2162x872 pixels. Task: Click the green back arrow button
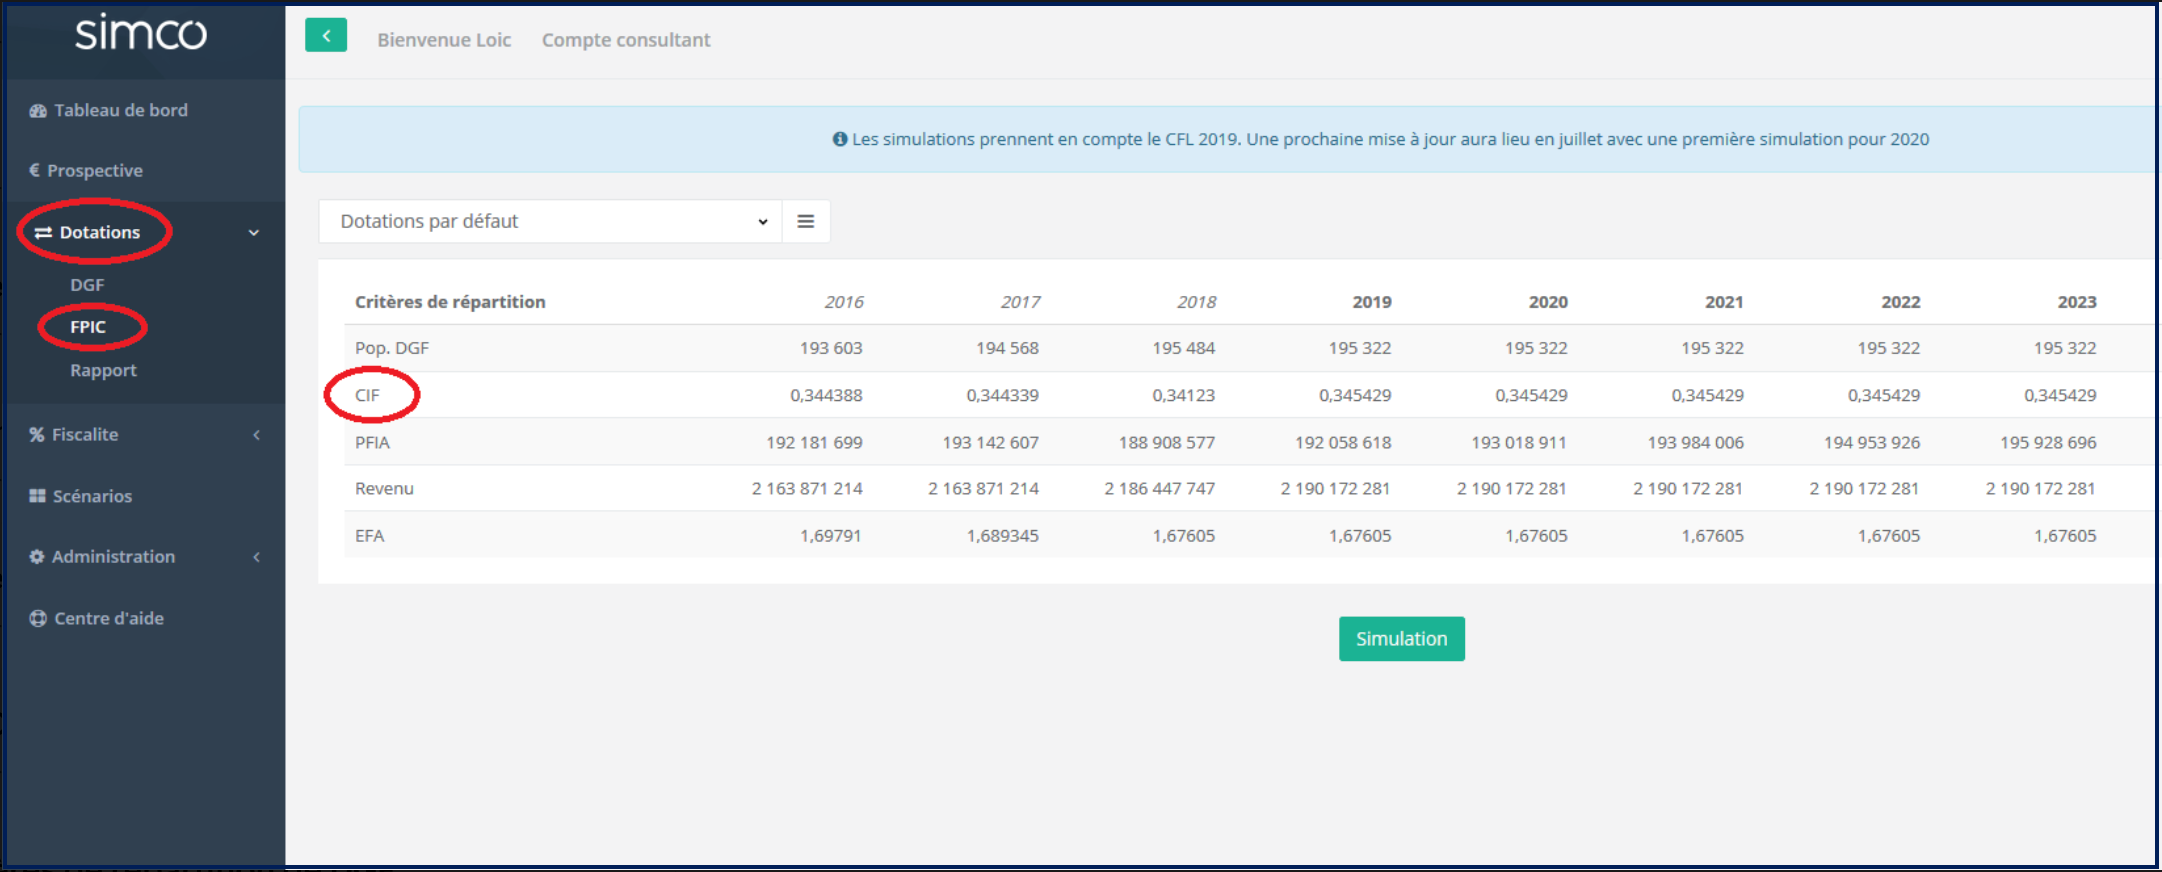coord(326,36)
